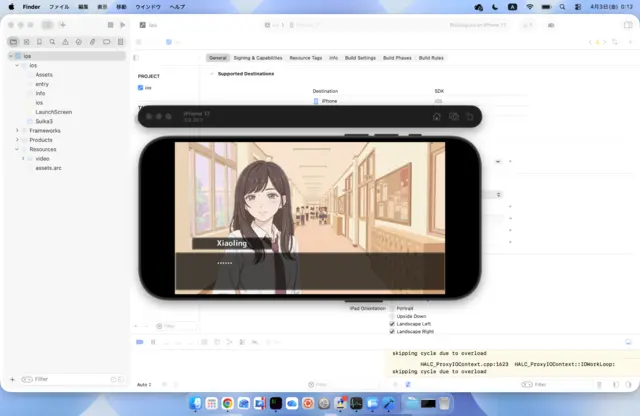Stop the running build in Xcode
The image size is (640, 416).
click(x=110, y=25)
